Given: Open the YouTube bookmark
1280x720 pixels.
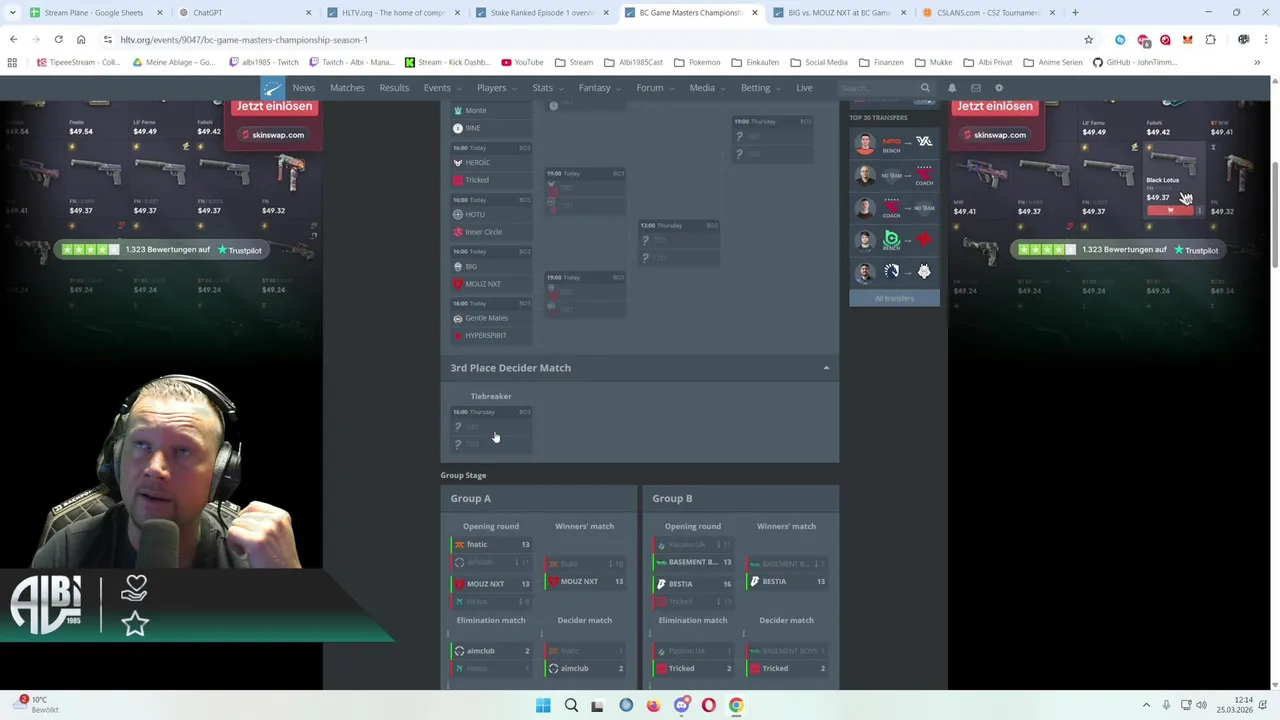Looking at the screenshot, I should pyautogui.click(x=522, y=62).
